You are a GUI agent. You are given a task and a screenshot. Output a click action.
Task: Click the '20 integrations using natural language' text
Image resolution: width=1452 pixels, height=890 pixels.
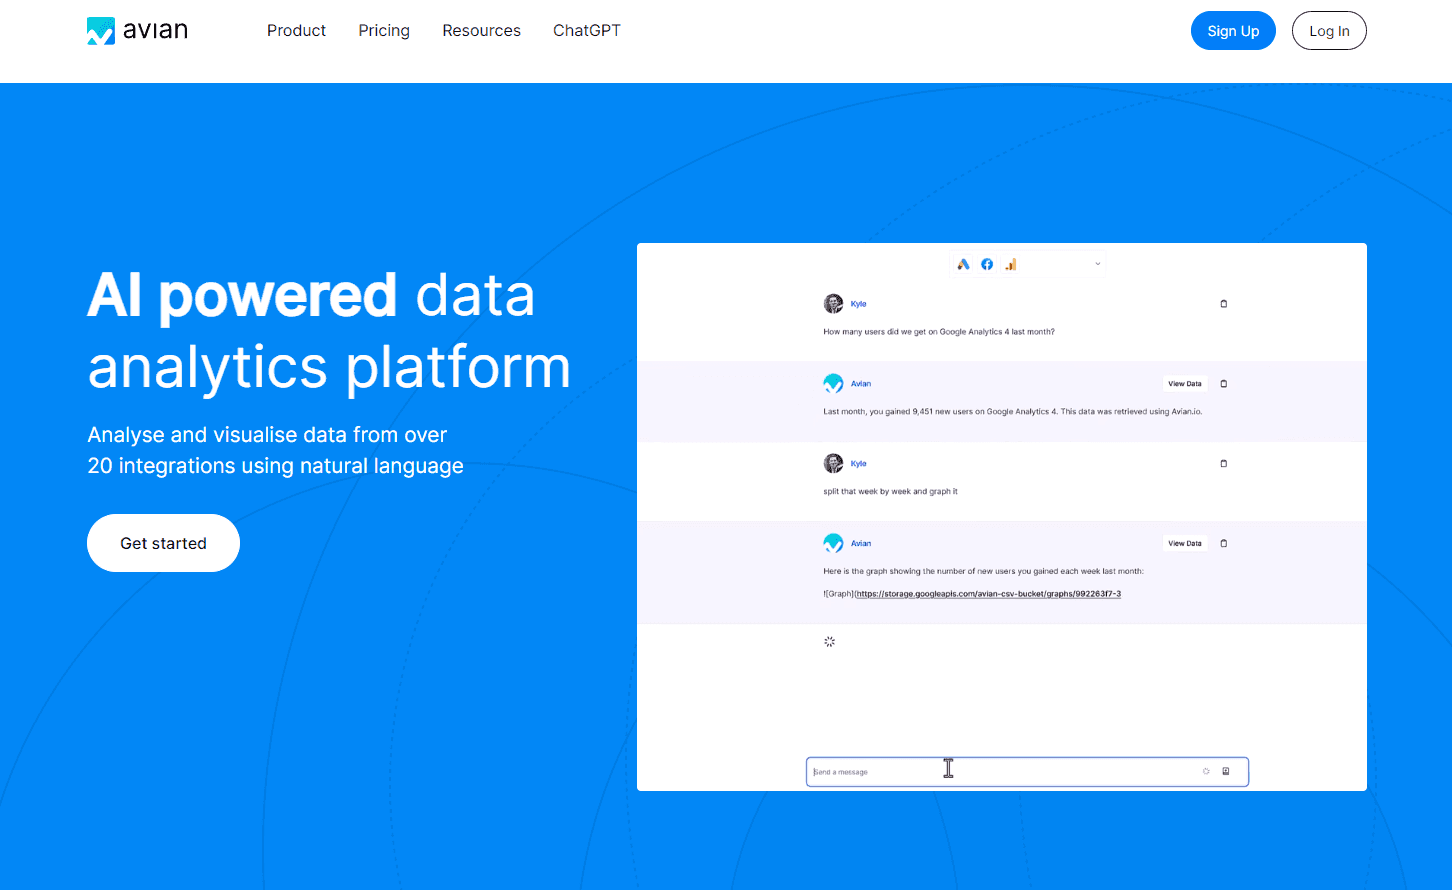click(275, 466)
